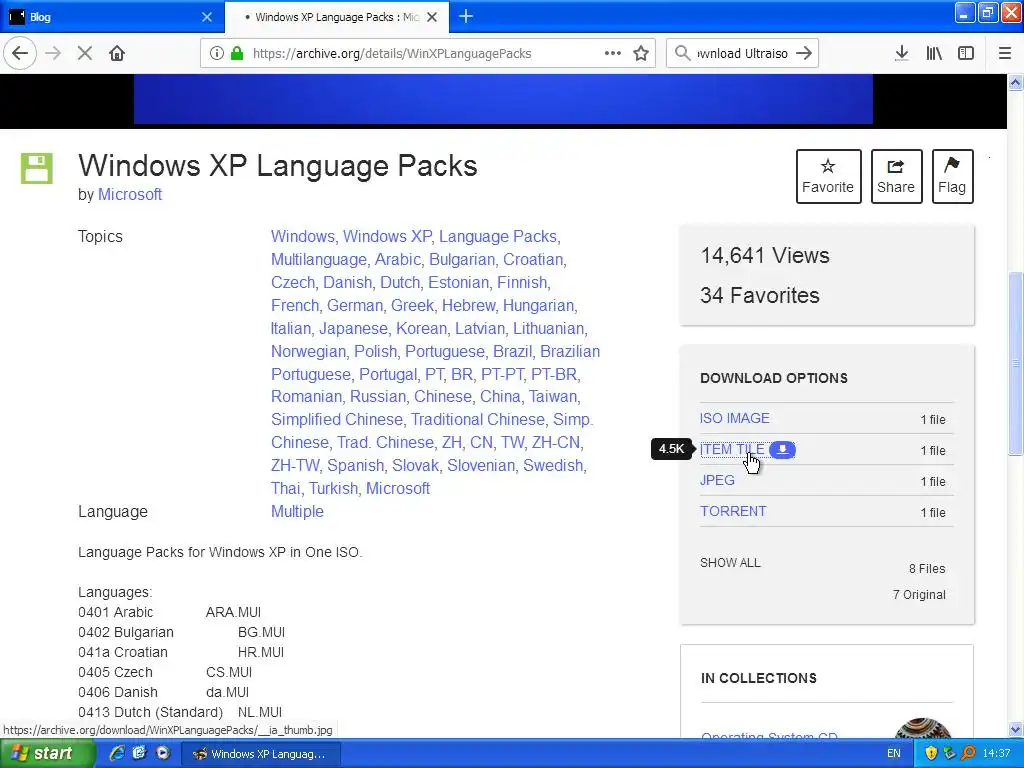Open the Windows Start menu
The width and height of the screenshot is (1024, 768).
click(47, 754)
